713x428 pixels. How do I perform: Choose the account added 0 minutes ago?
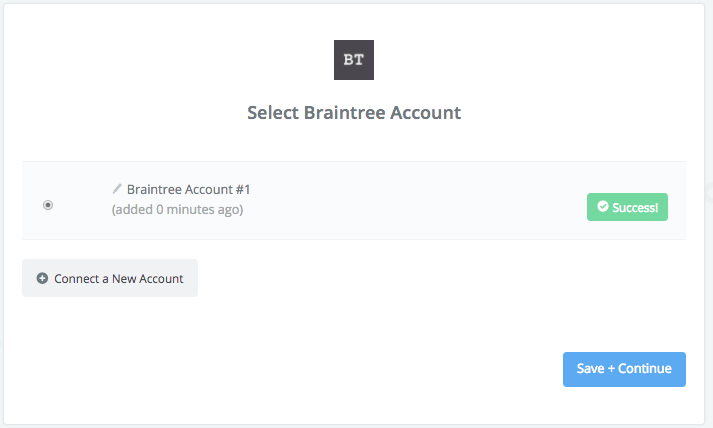pos(48,205)
